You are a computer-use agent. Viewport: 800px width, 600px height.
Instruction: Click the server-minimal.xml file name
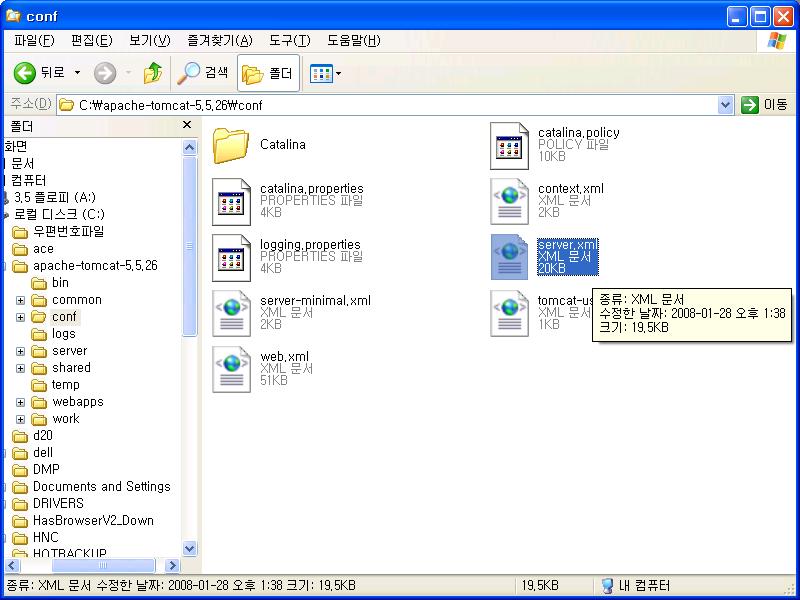(x=315, y=301)
